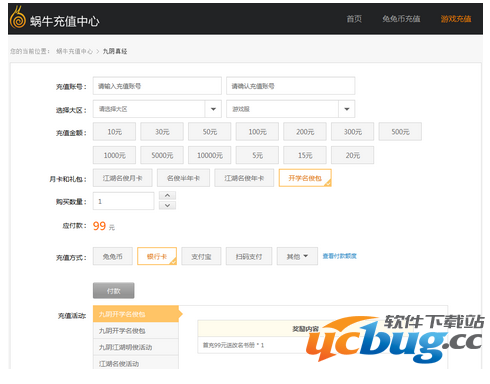This screenshot has width=490, height=384.
Task: Choose the 江湖名俊月卡 package
Action: pos(123,178)
